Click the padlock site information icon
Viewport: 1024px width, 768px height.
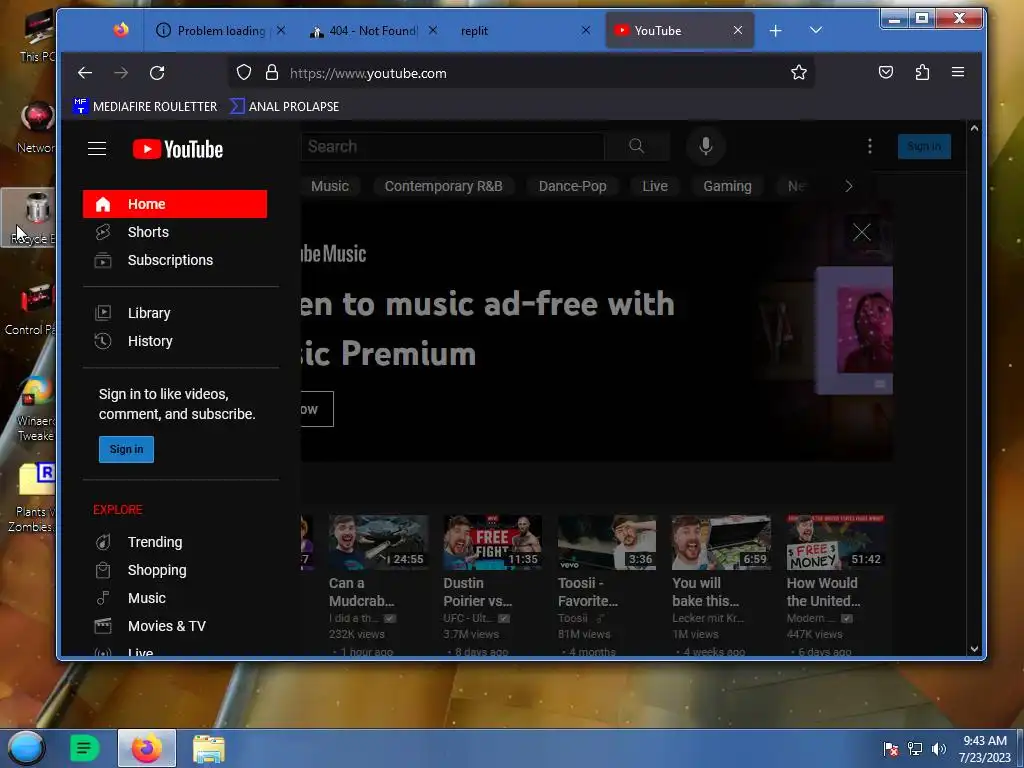(272, 72)
